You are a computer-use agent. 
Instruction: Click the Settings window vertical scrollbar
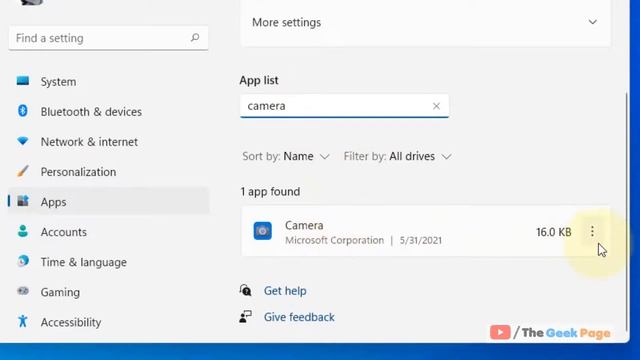pos(627,212)
